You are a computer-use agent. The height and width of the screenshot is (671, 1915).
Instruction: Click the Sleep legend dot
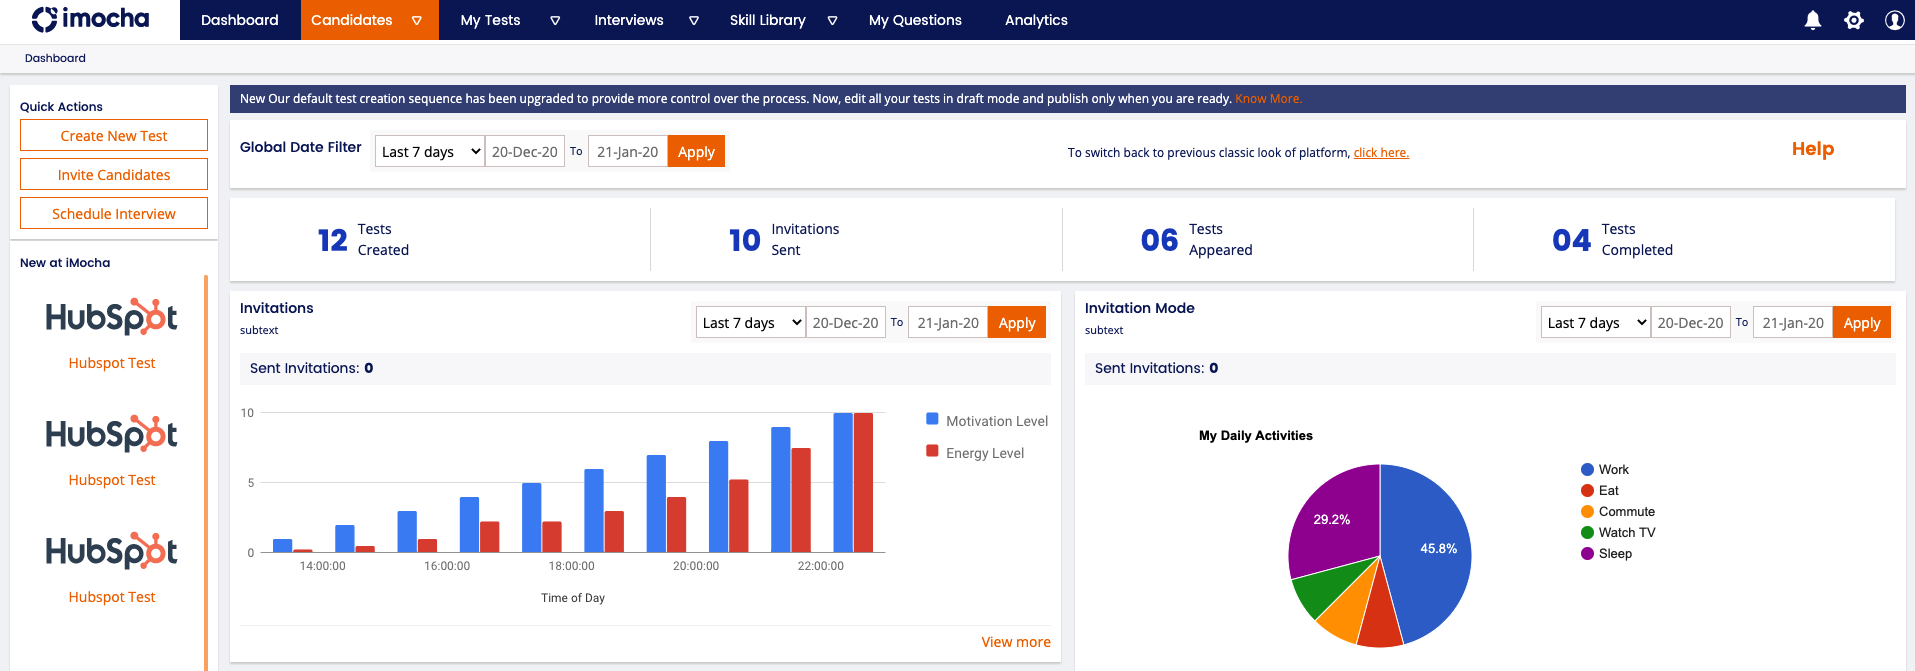click(x=1587, y=554)
